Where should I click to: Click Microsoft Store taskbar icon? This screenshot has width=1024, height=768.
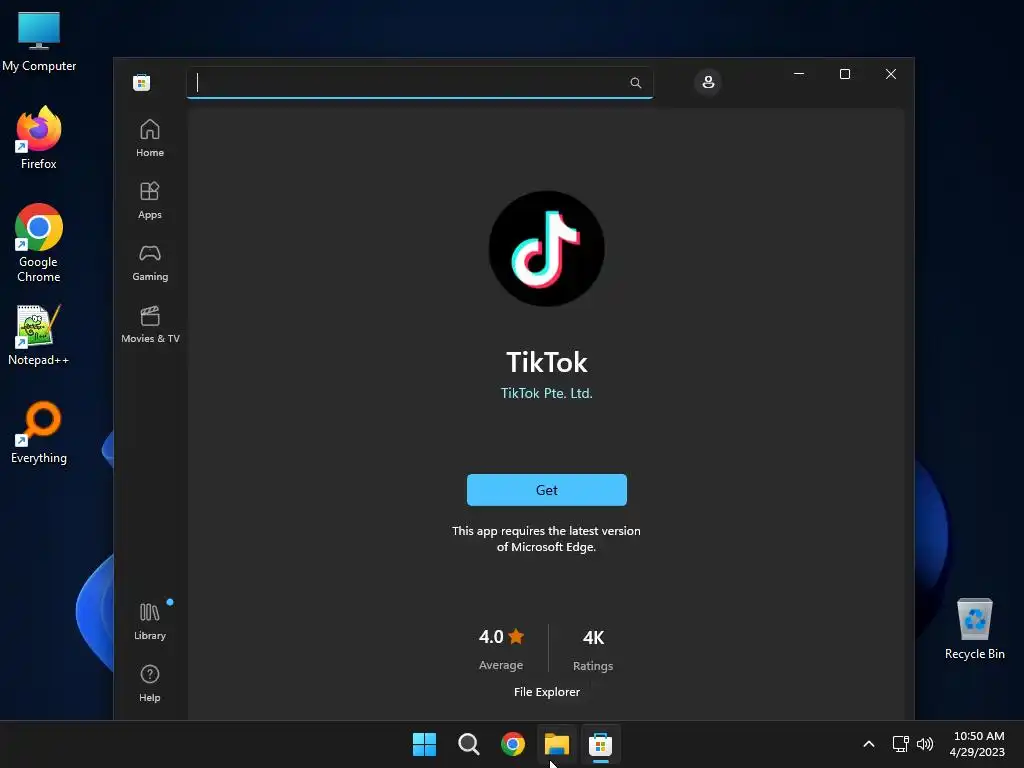point(600,744)
